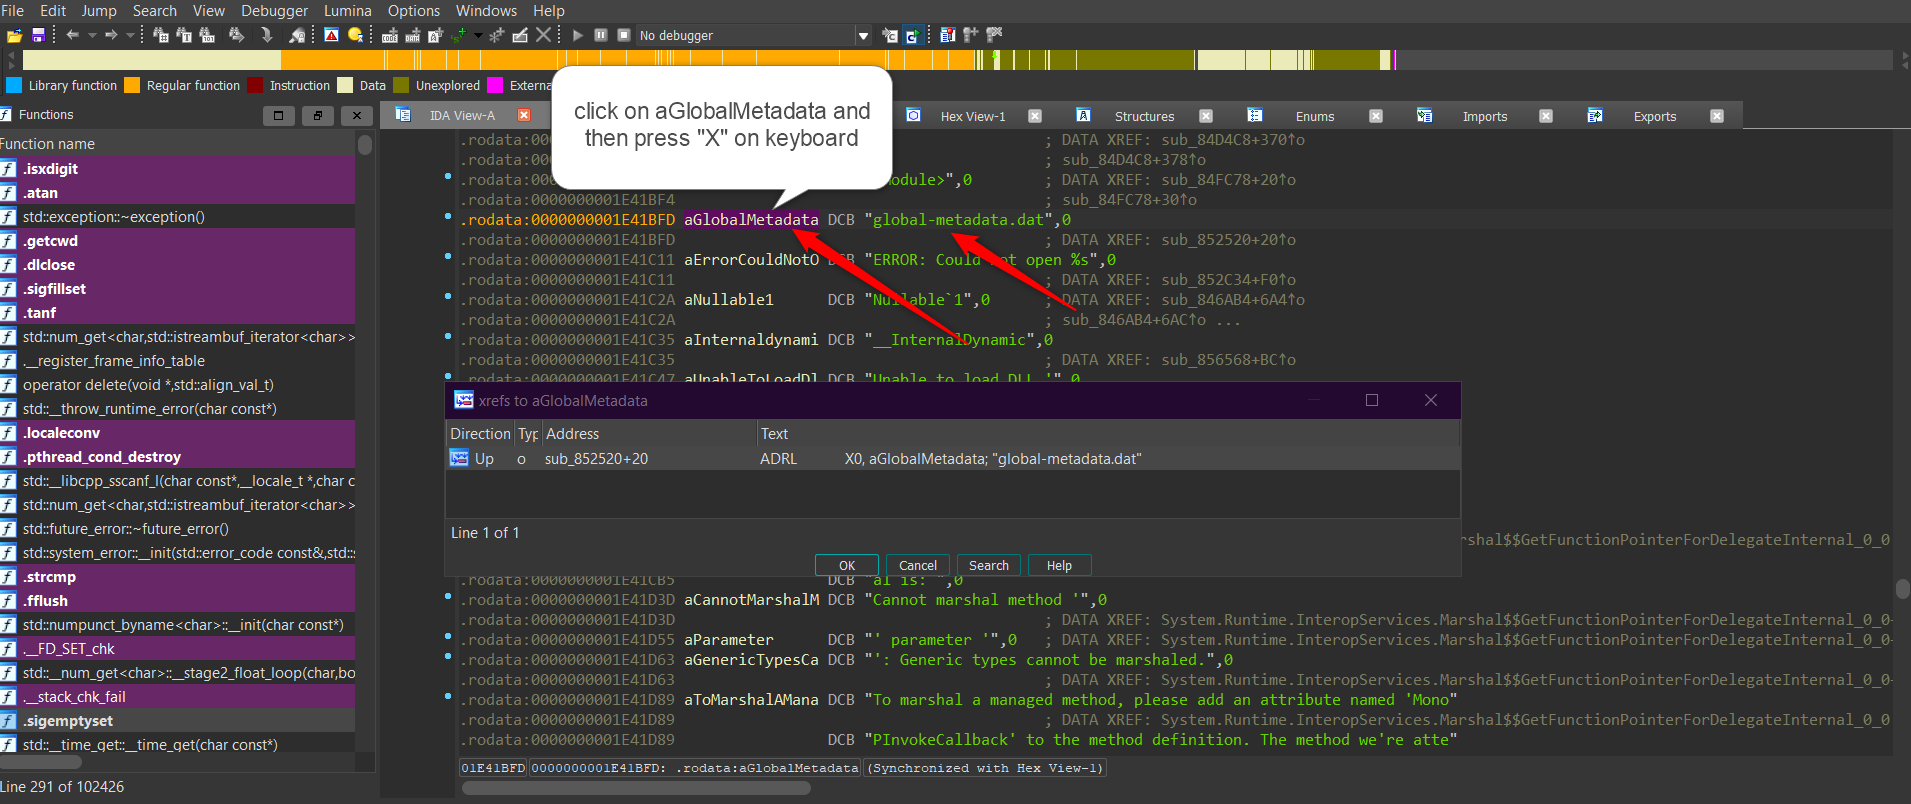Click OK in the xrefs dialog

click(846, 565)
